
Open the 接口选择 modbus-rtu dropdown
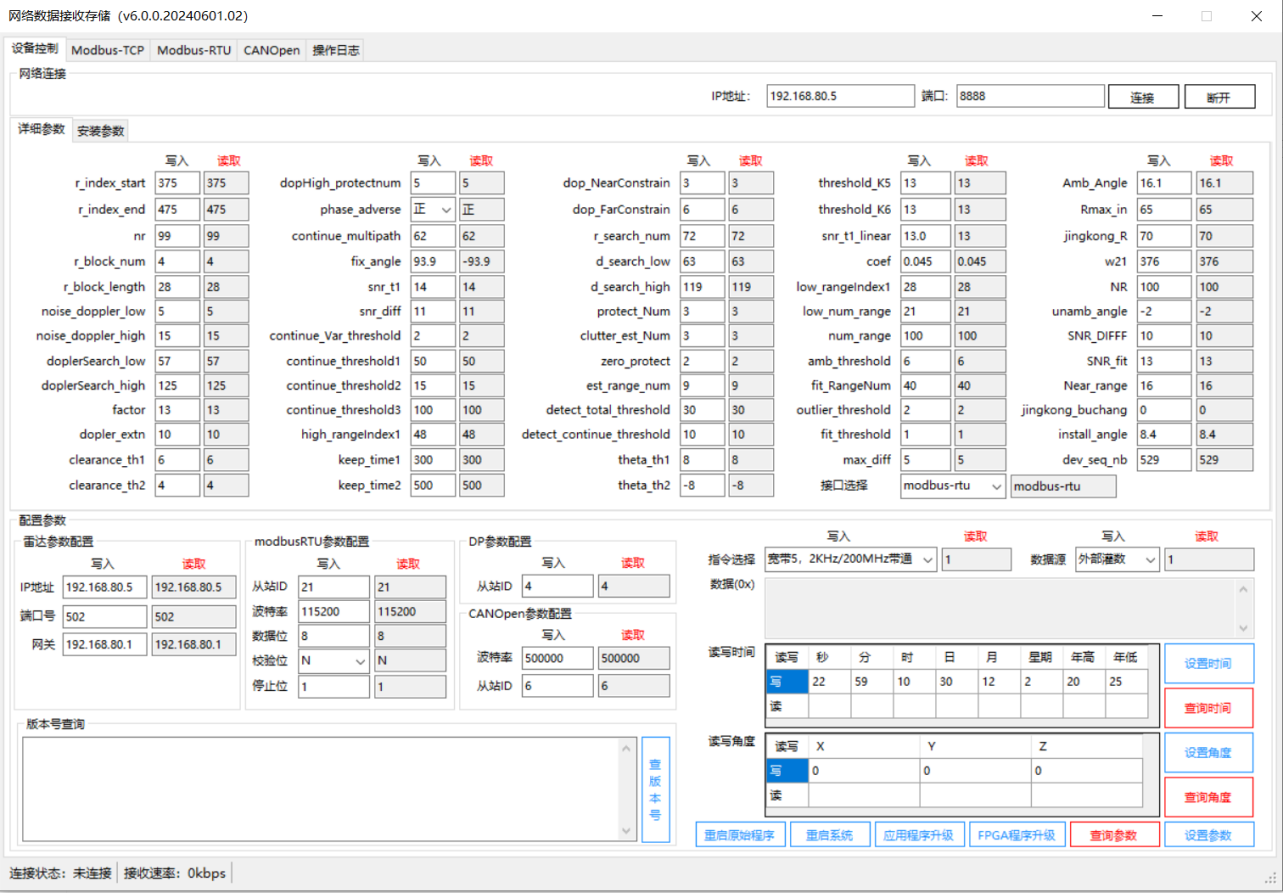(x=995, y=486)
